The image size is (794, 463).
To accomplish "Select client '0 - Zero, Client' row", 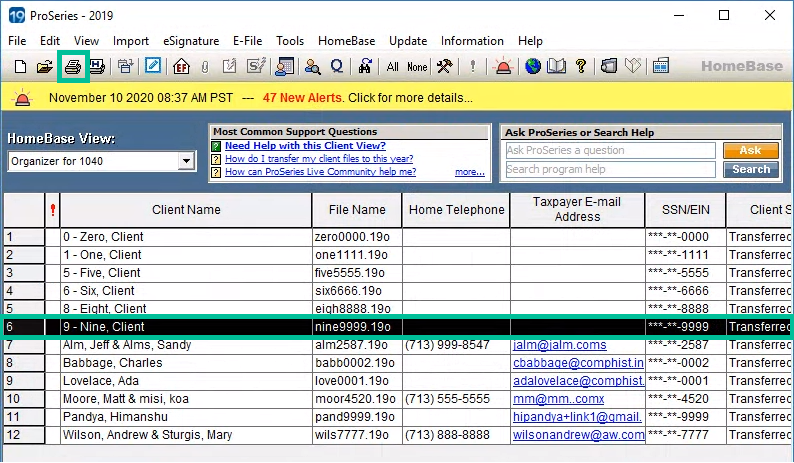I will tap(396, 237).
